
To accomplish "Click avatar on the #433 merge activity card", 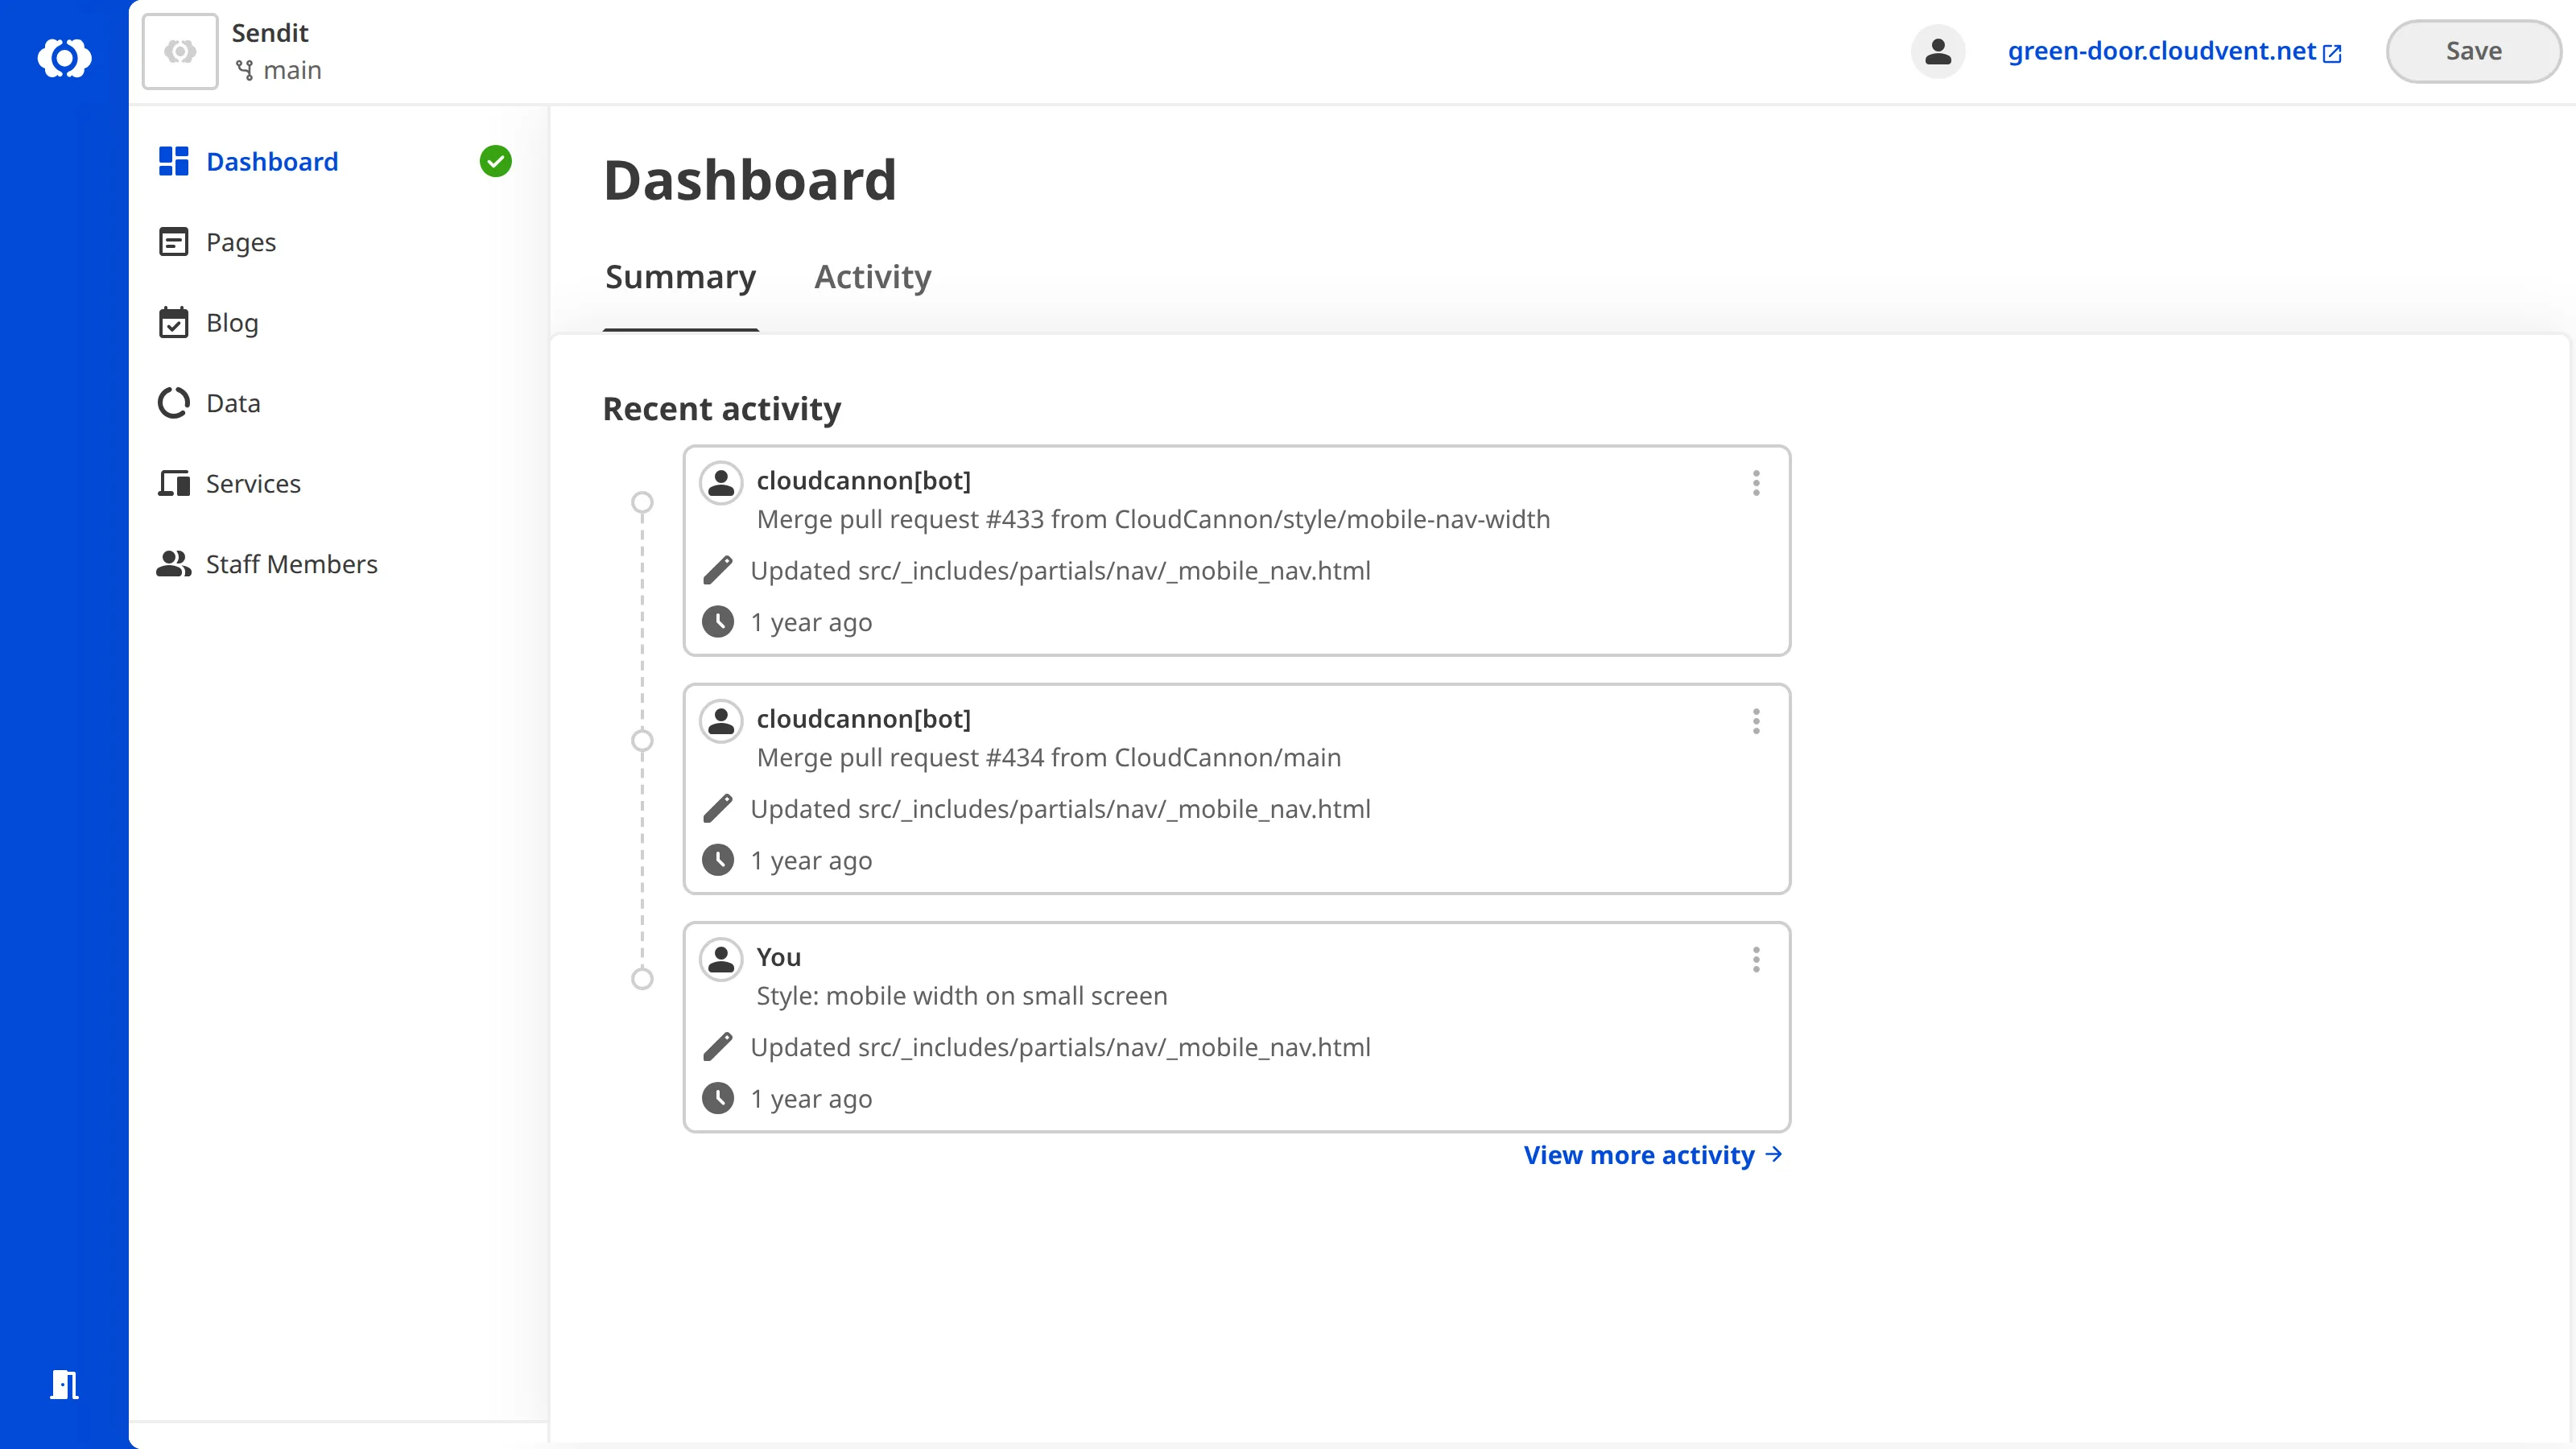I will click(x=720, y=482).
